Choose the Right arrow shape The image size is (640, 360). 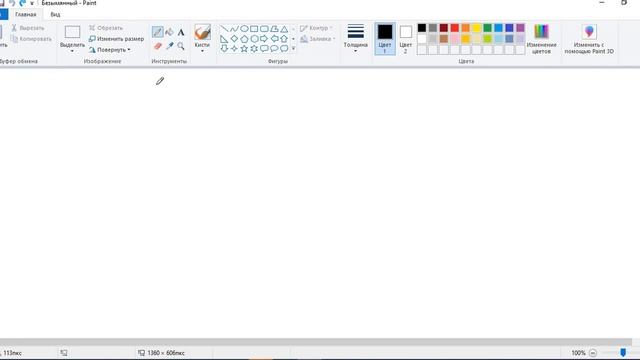(264, 39)
